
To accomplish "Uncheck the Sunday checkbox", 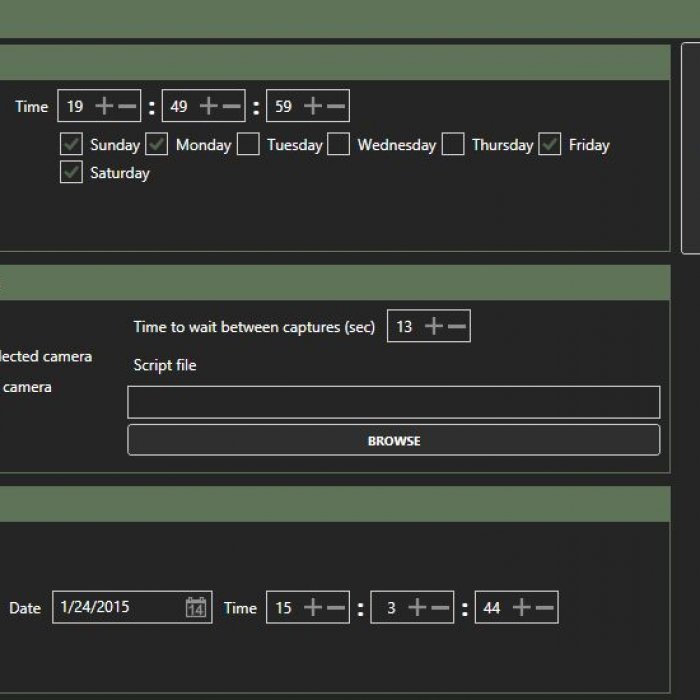I will coord(71,144).
